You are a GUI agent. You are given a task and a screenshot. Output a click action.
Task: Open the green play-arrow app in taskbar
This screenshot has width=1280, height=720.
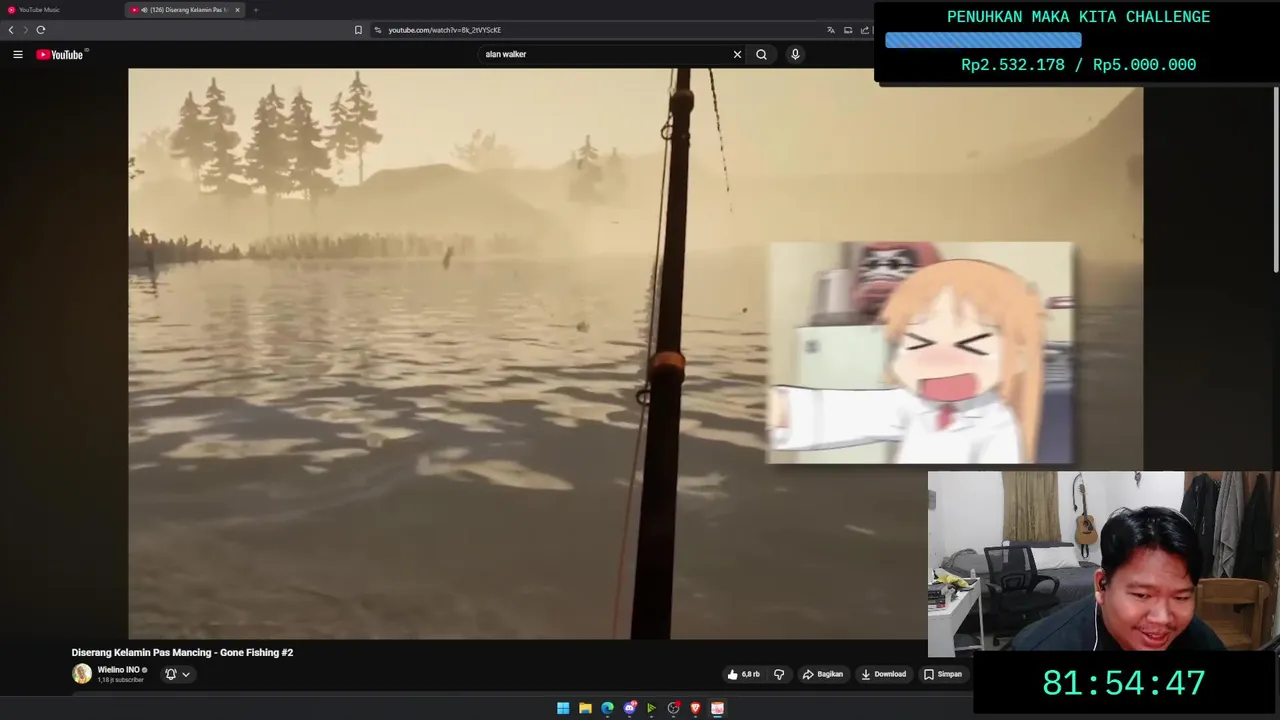(651, 708)
